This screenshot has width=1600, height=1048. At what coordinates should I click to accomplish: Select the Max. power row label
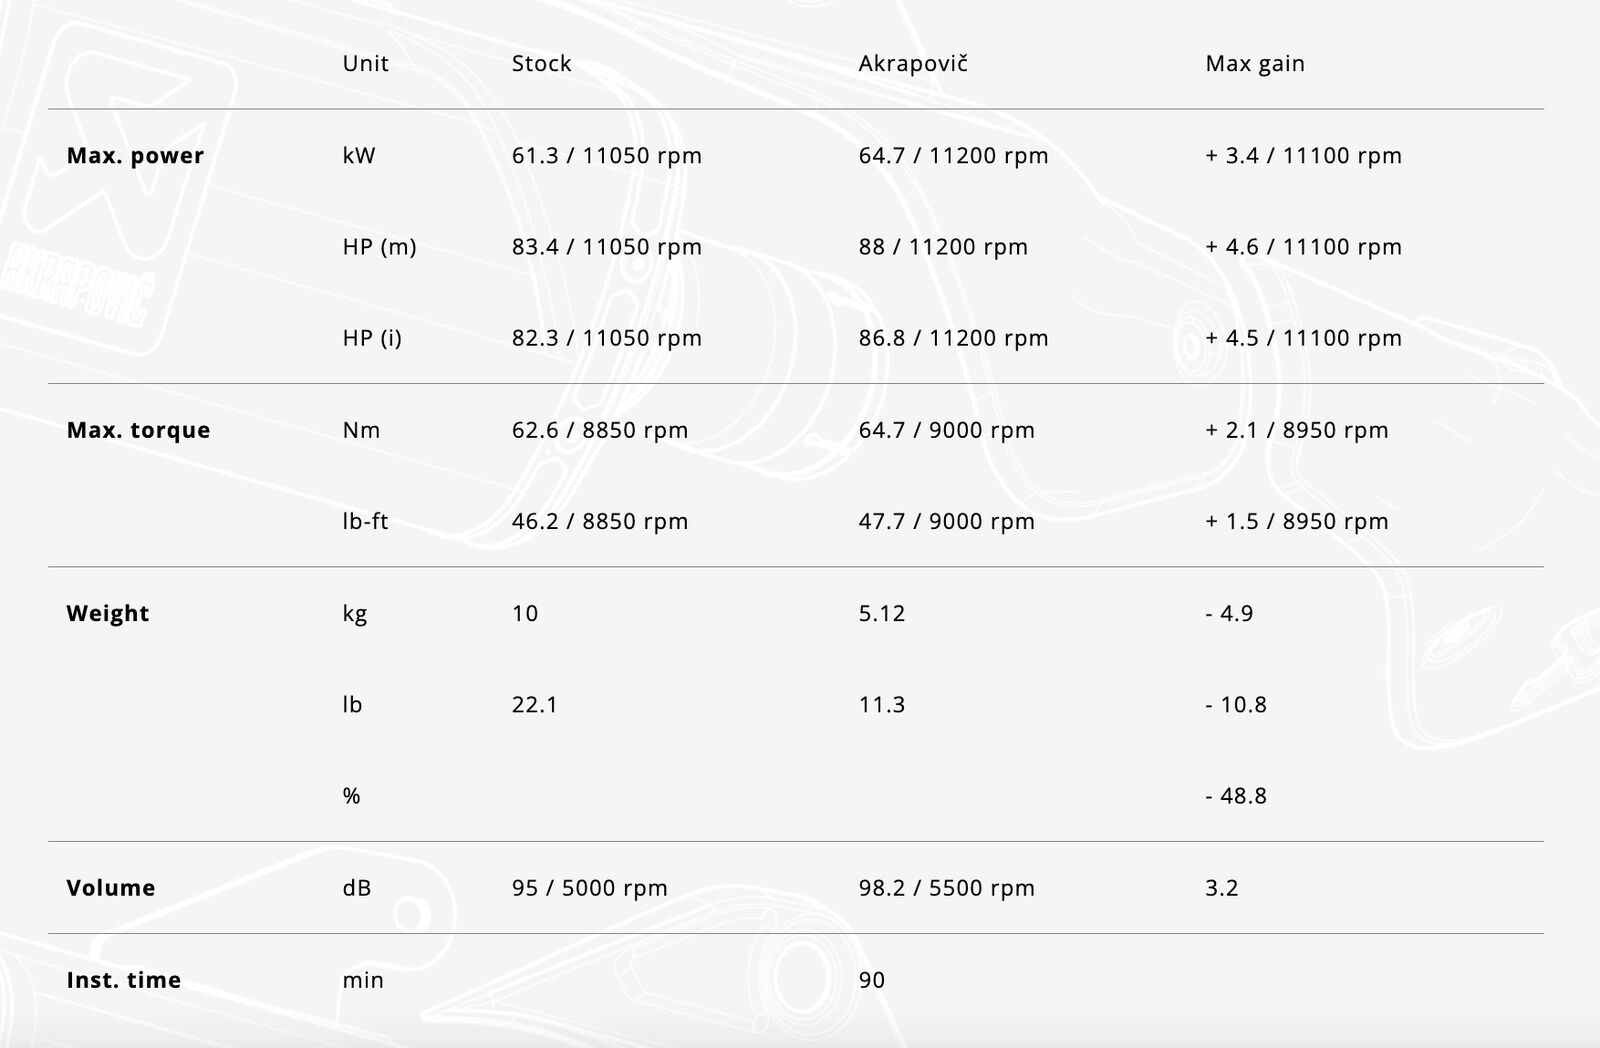(x=135, y=155)
